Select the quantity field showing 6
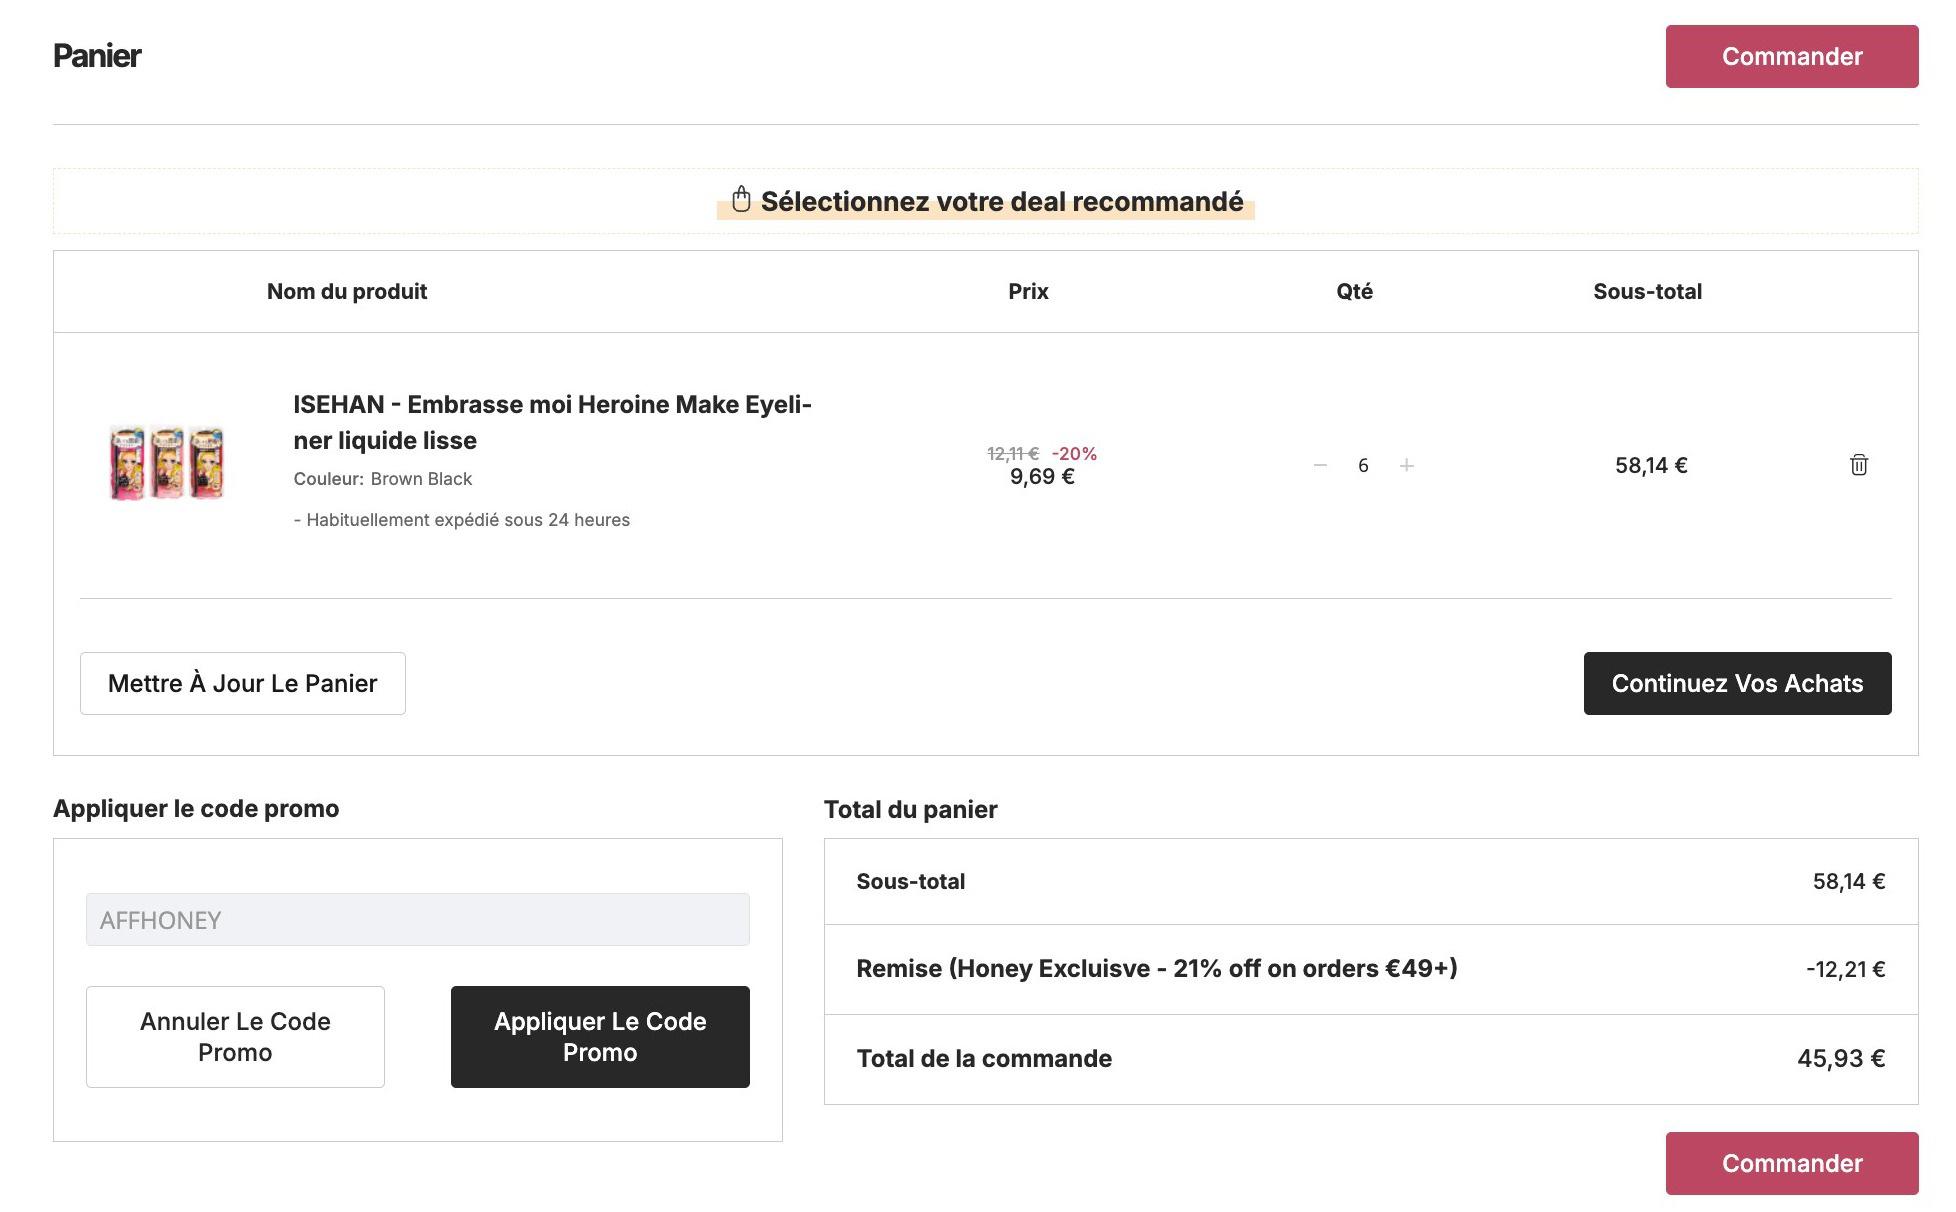The width and height of the screenshot is (1956, 1212). (1363, 465)
